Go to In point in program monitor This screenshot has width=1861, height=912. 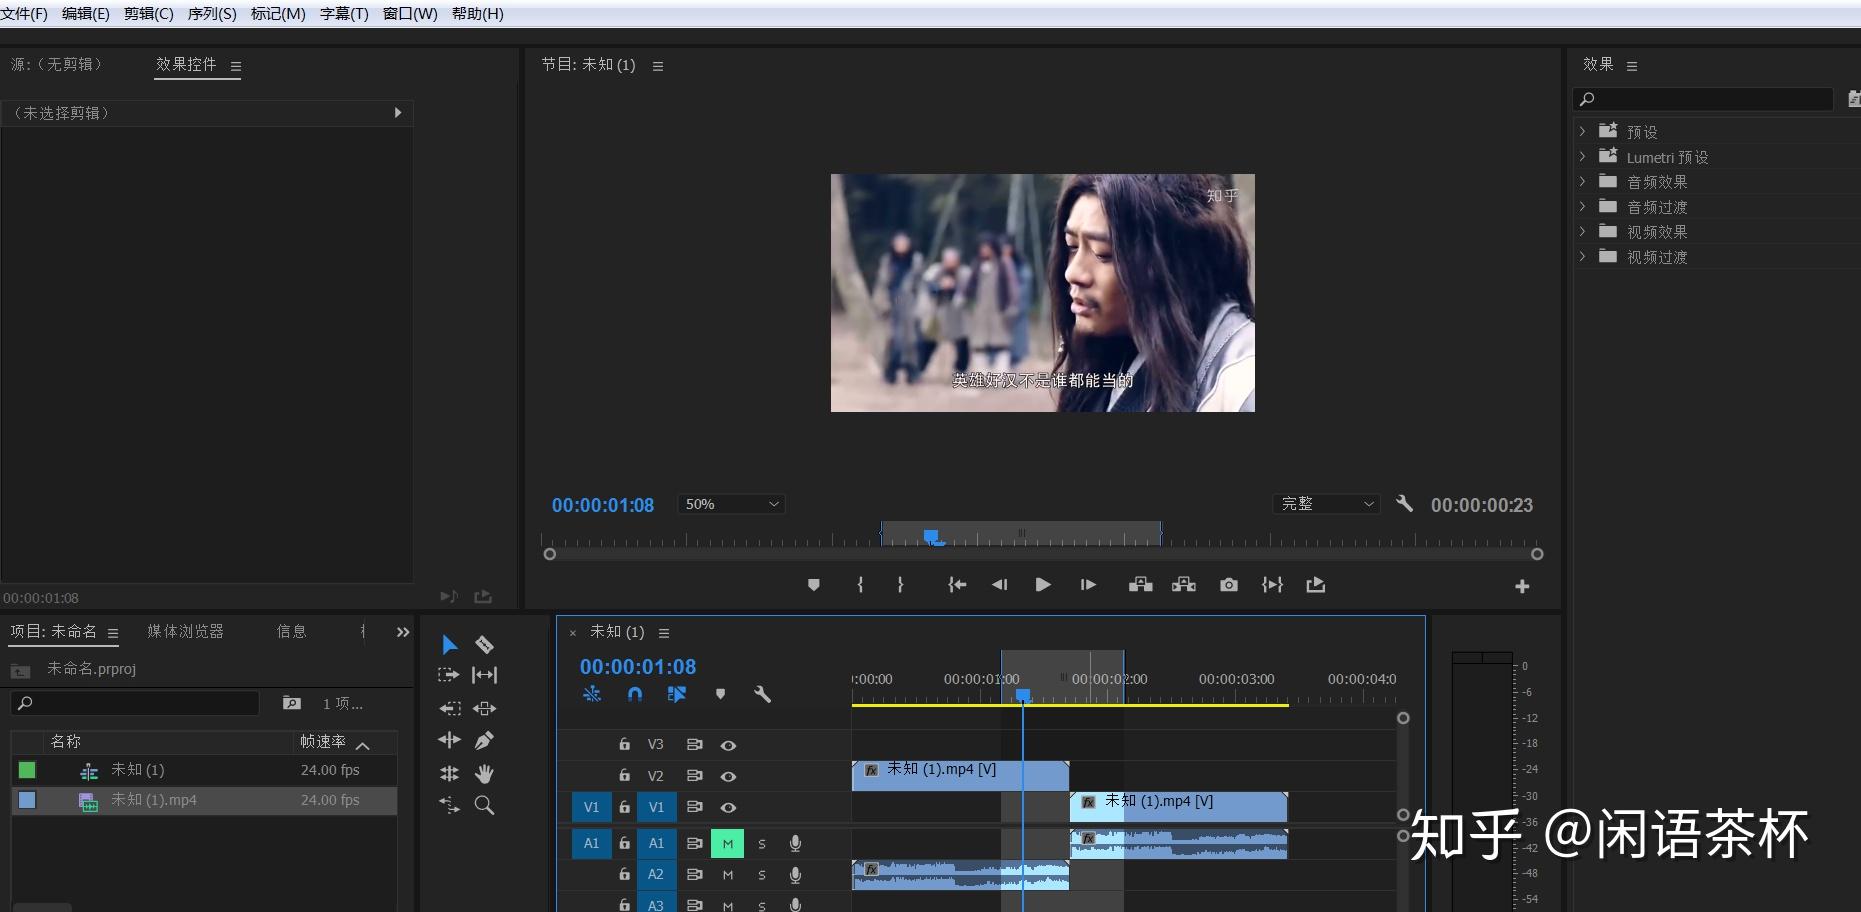tap(957, 585)
